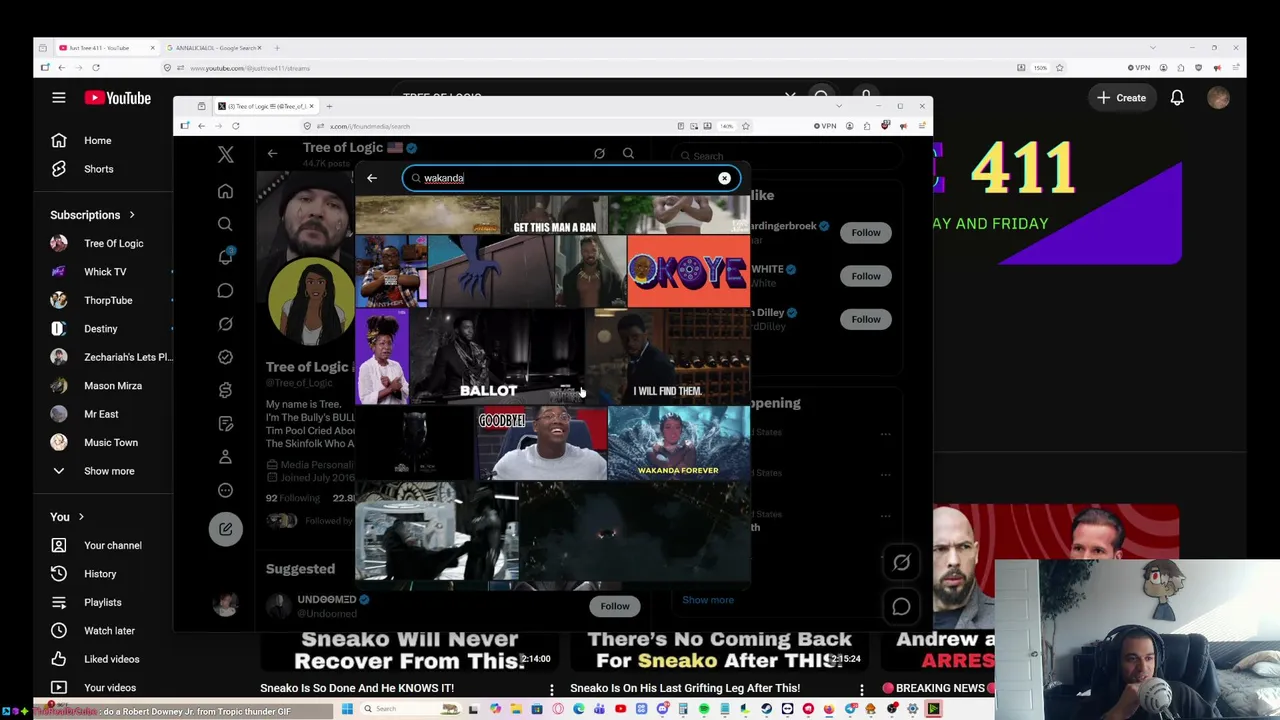
Task: Open X home from the X logo
Action: pyautogui.click(x=225, y=155)
